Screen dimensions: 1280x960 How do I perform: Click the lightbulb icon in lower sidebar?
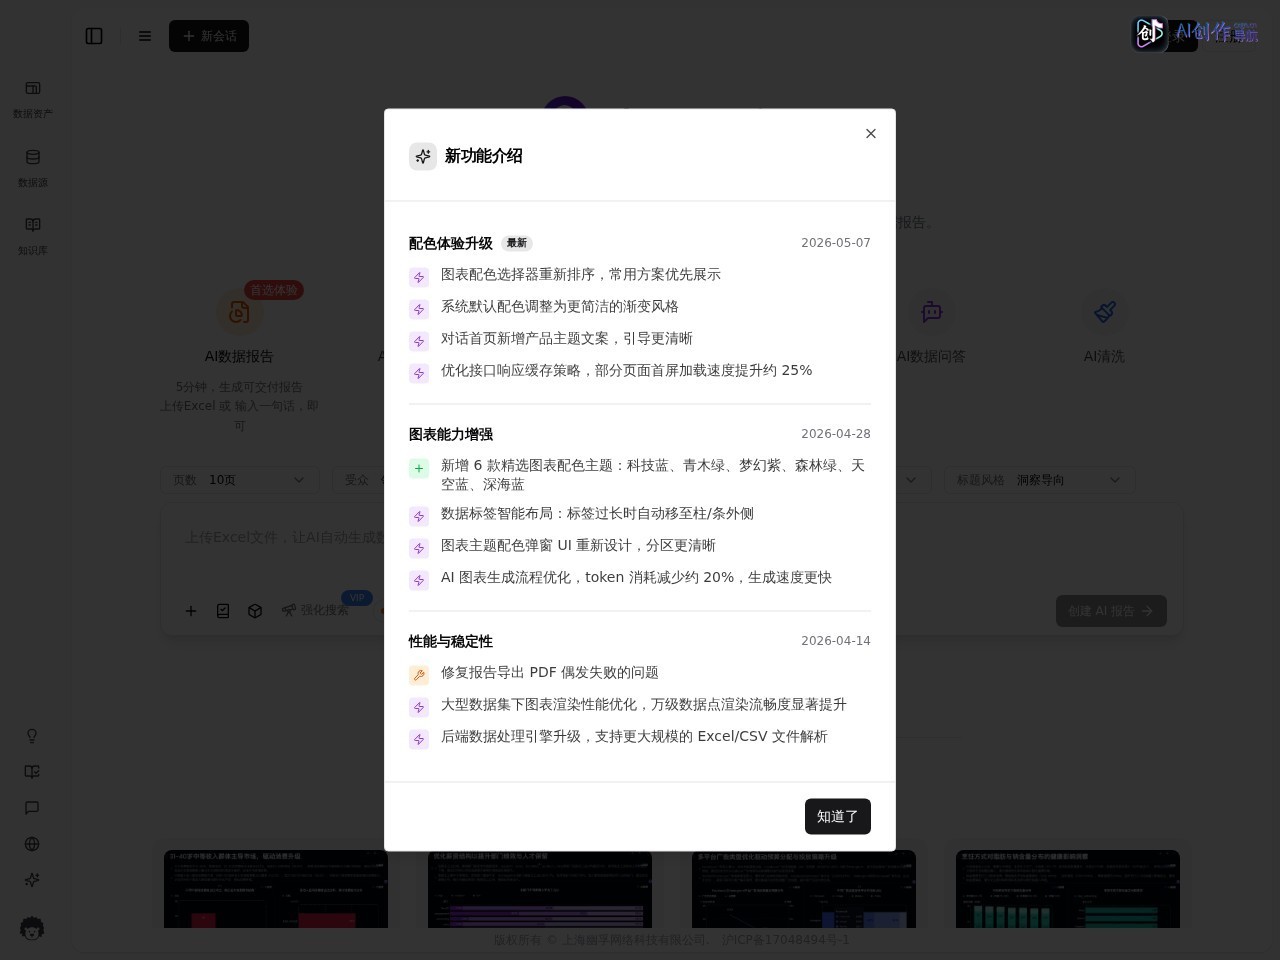click(32, 736)
